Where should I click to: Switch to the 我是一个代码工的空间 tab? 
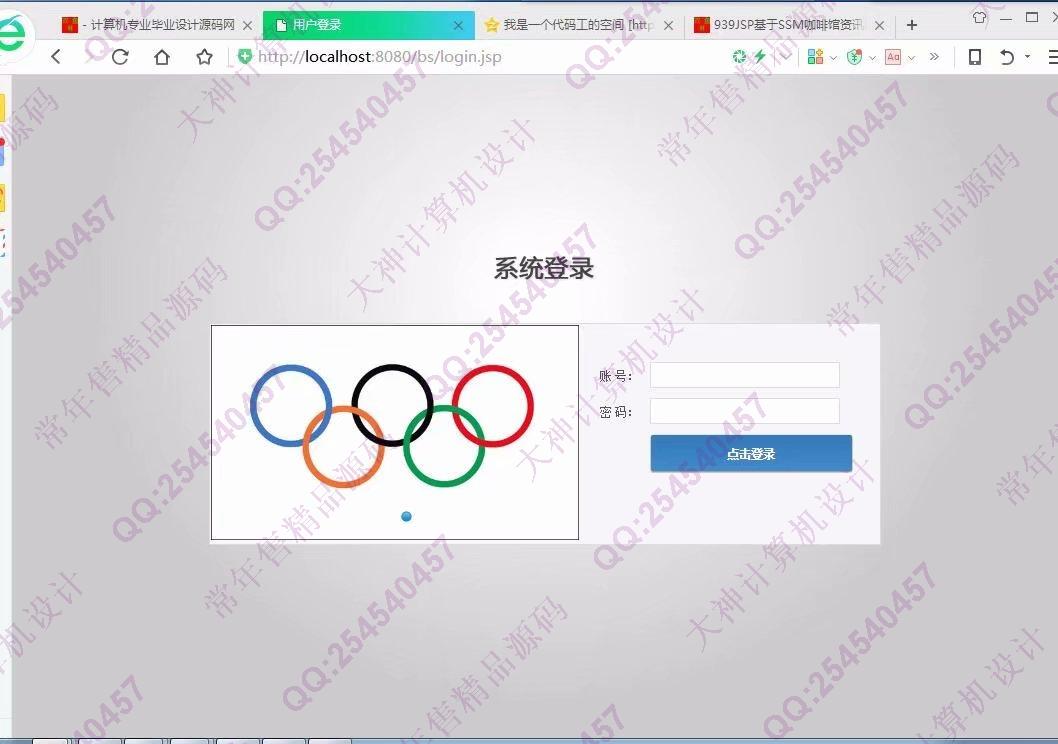(578, 25)
